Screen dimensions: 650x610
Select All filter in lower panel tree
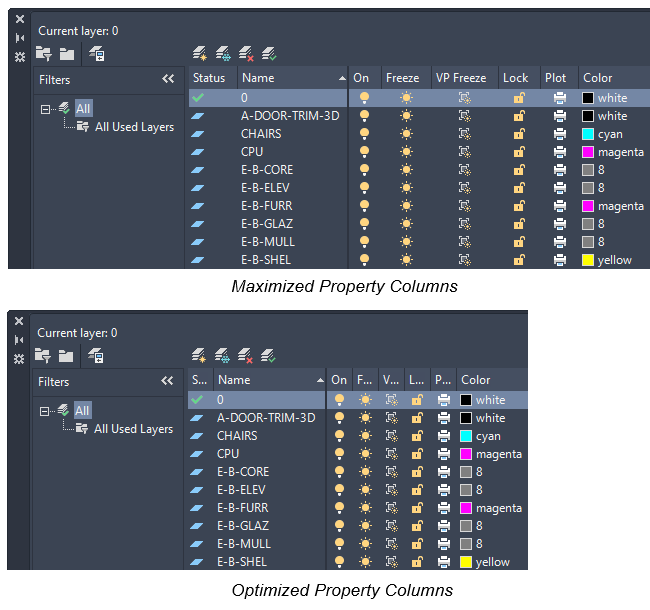pos(82,411)
